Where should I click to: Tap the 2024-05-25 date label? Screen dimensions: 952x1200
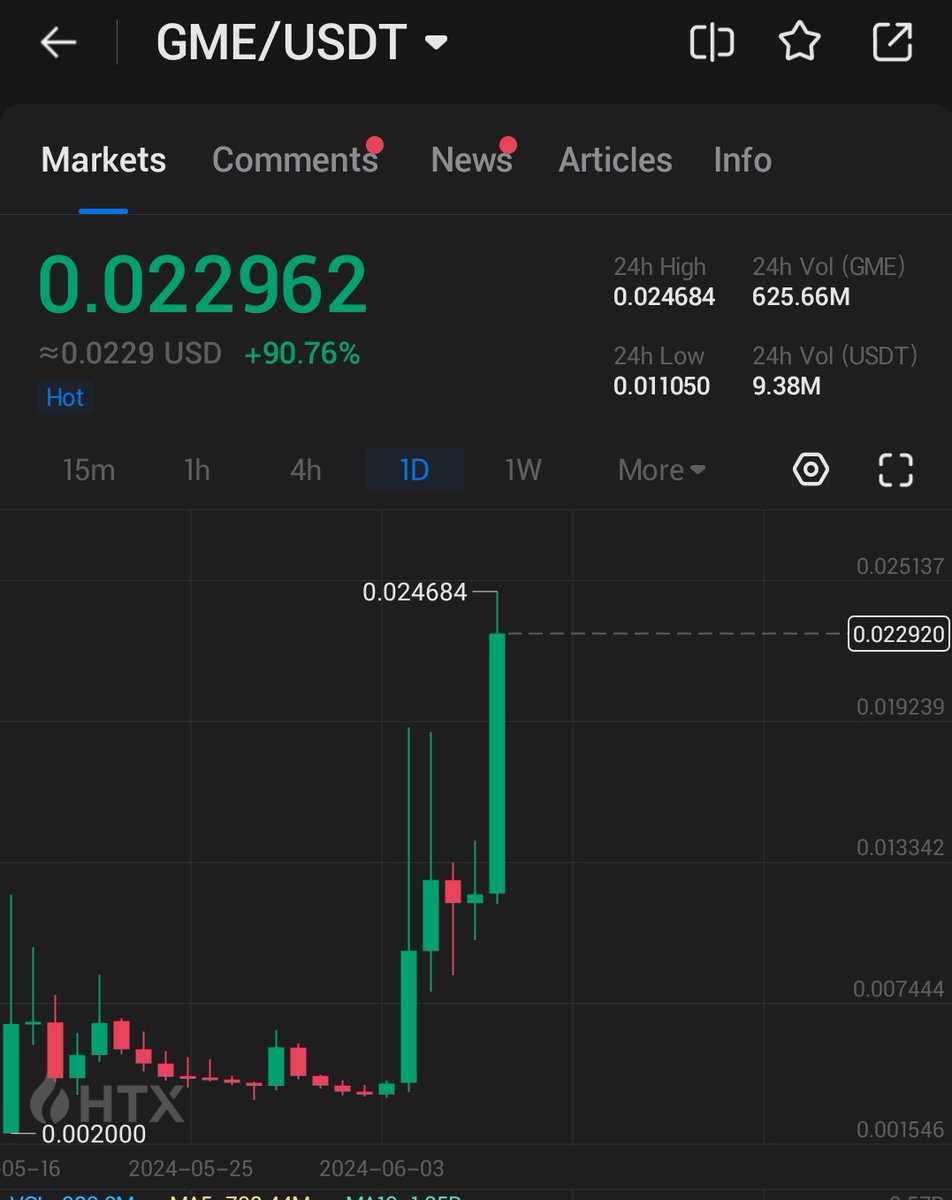click(191, 1168)
